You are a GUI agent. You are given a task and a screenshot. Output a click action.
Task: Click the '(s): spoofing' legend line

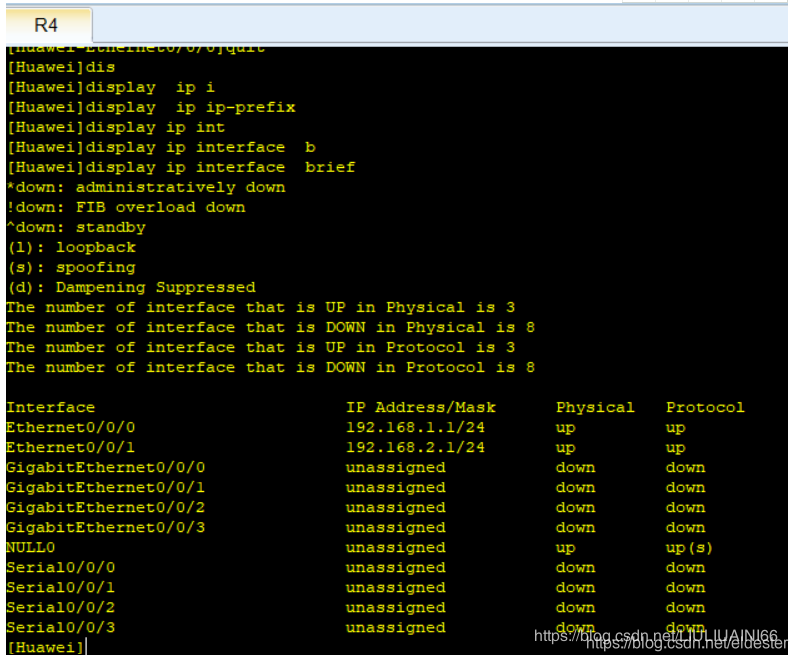tap(71, 268)
